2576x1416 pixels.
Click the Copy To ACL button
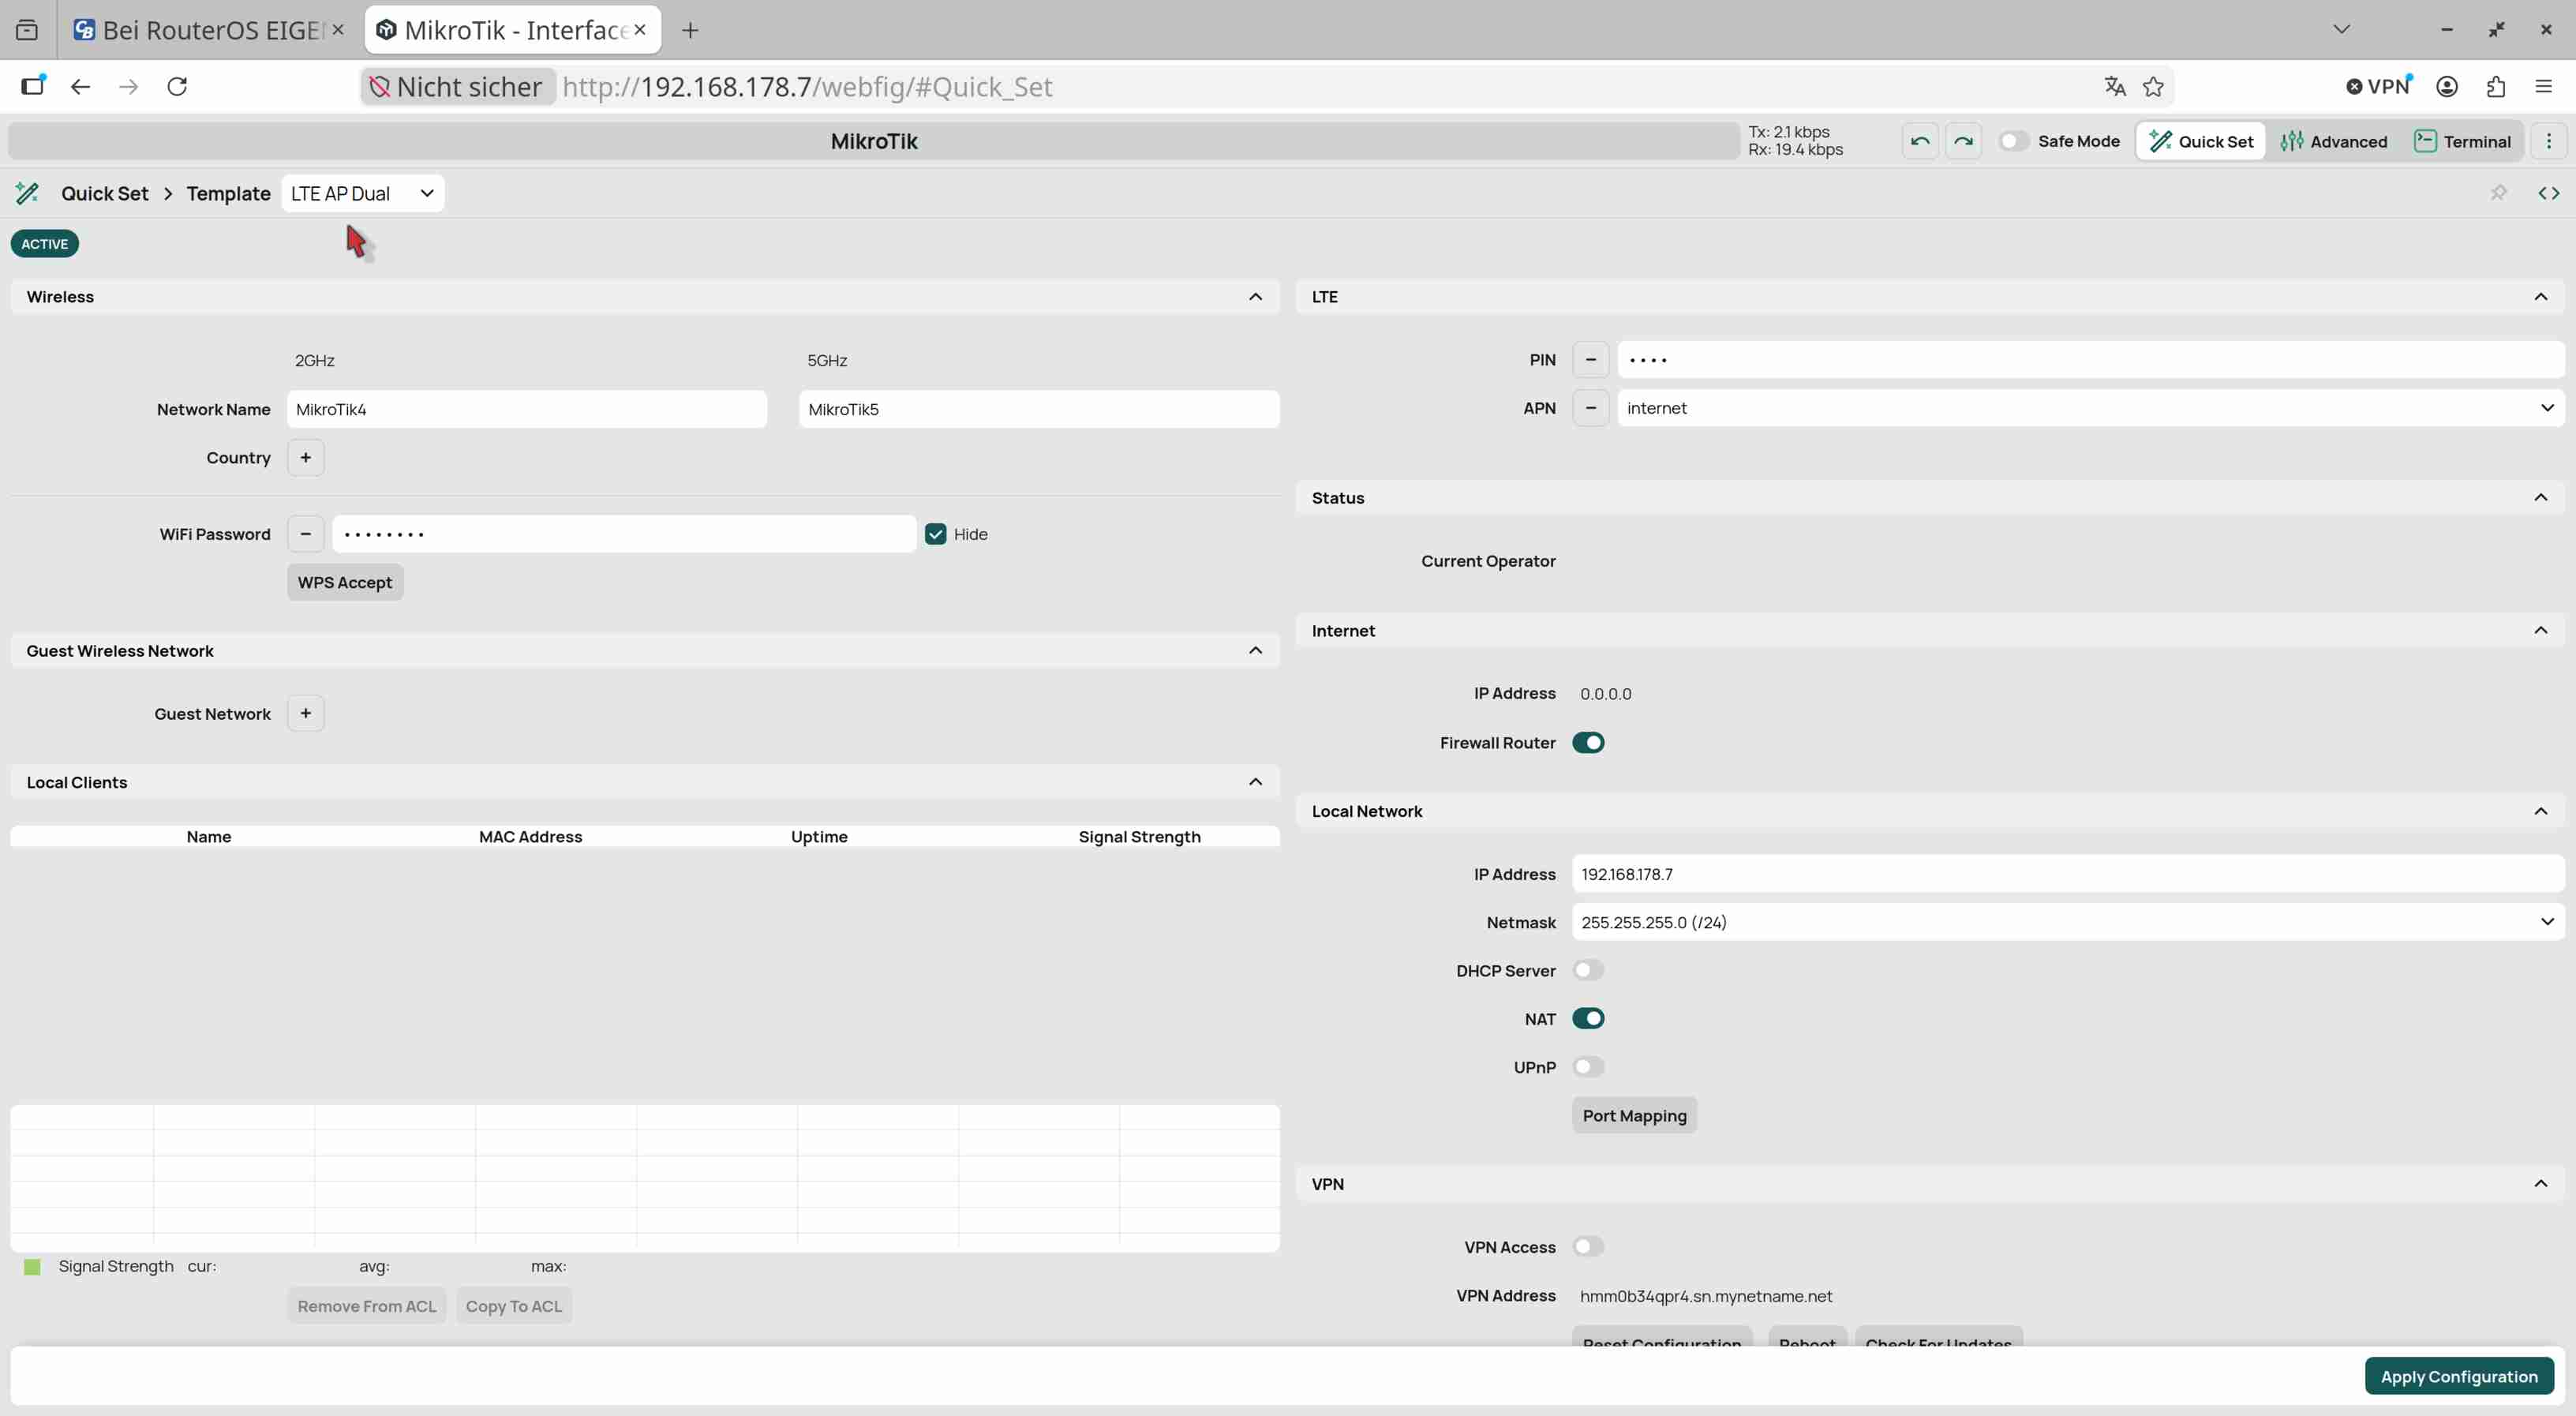pos(514,1306)
